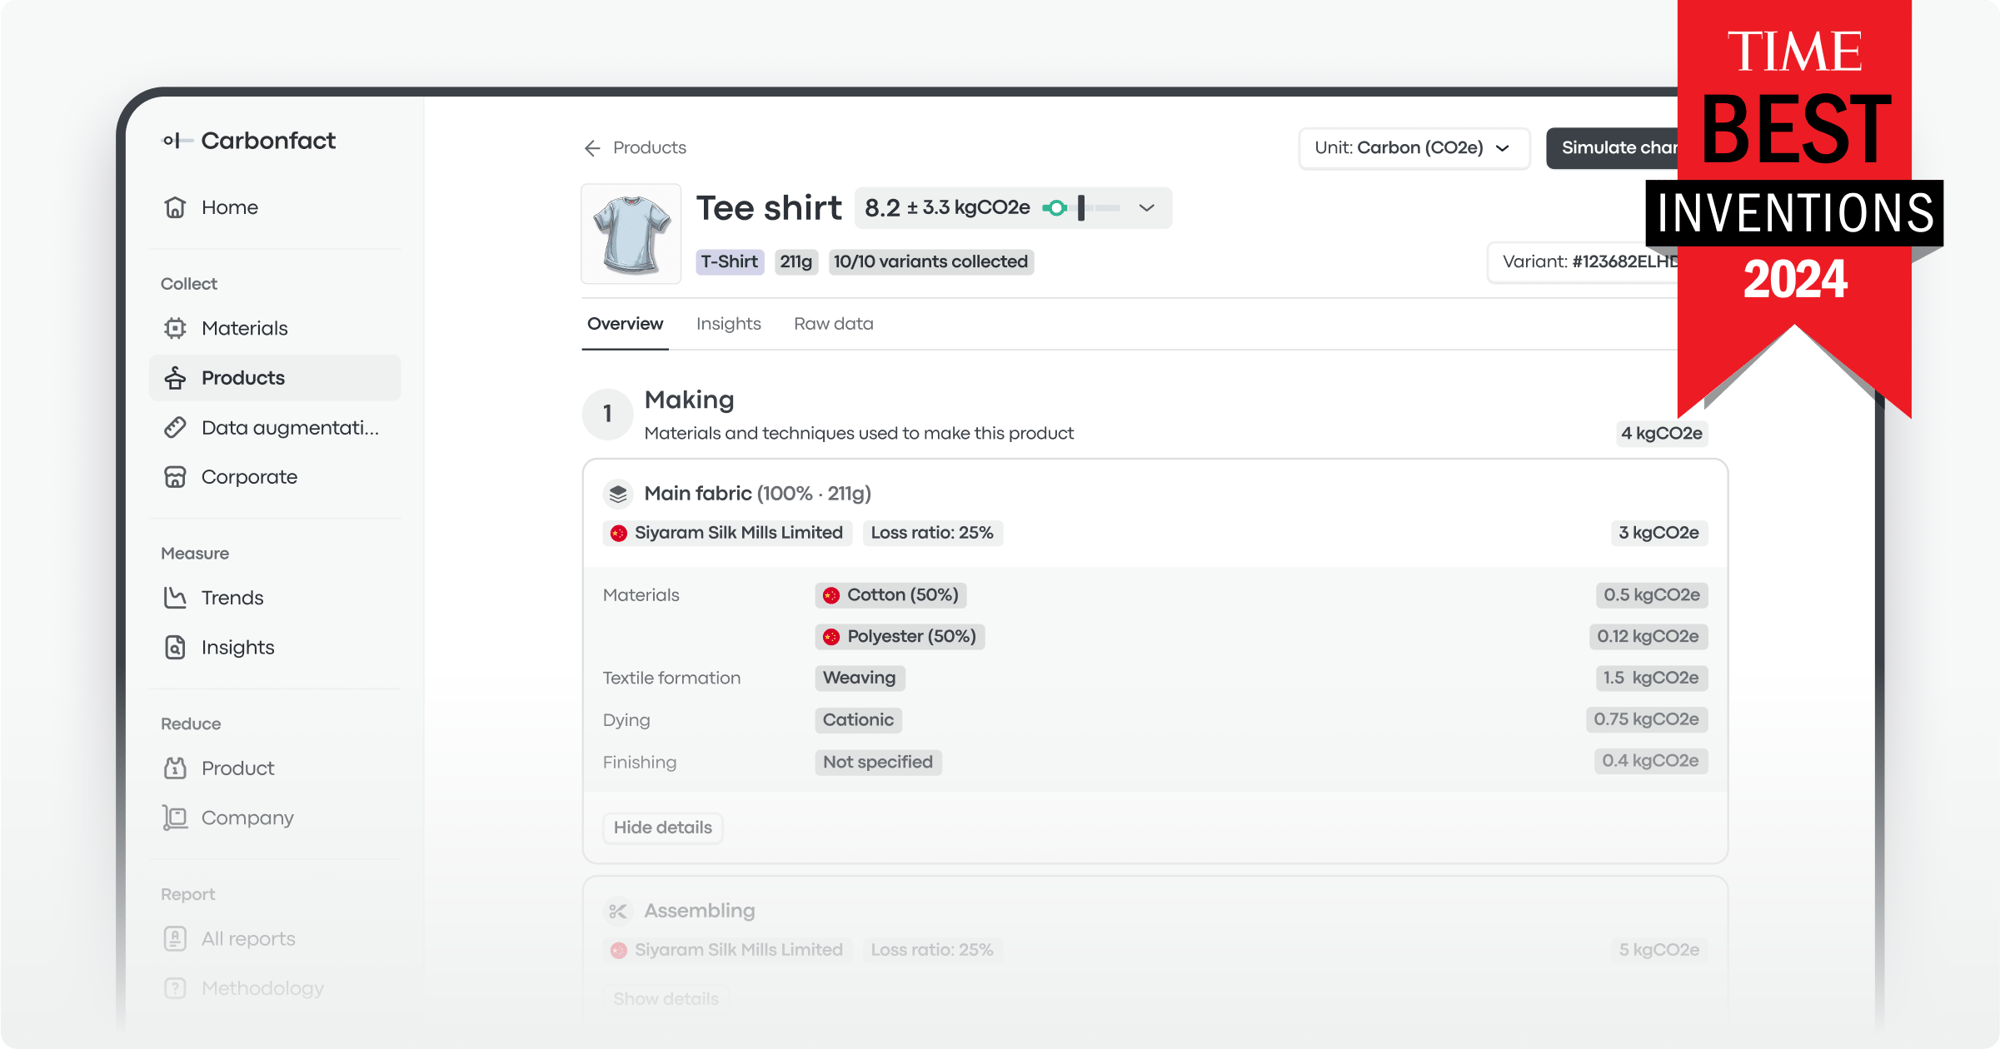
Task: Click the Insights document icon in sidebar
Action: coord(175,647)
